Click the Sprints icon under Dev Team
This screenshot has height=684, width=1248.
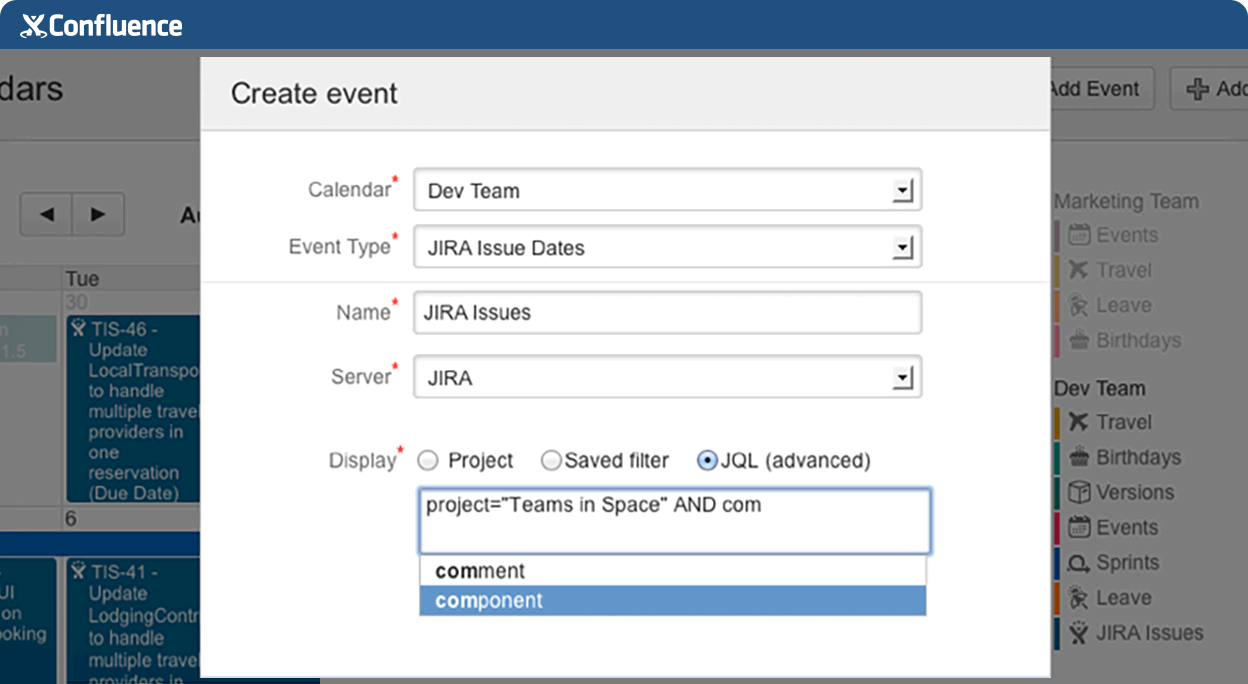point(1078,563)
